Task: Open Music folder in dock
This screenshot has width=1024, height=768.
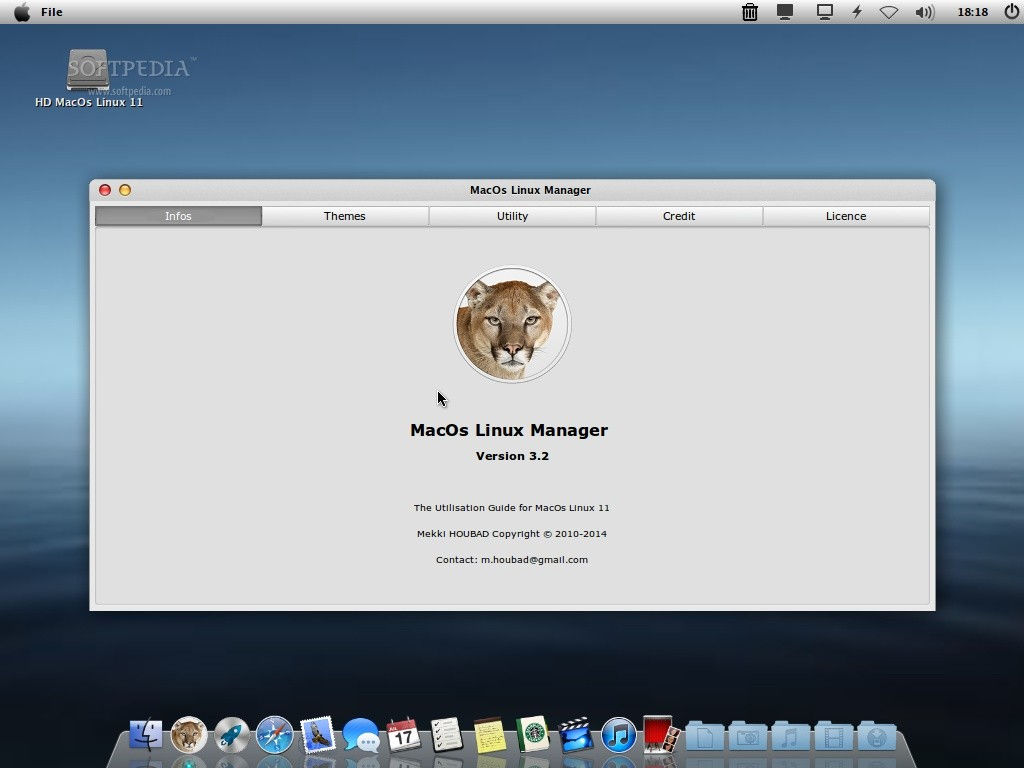Action: 790,737
